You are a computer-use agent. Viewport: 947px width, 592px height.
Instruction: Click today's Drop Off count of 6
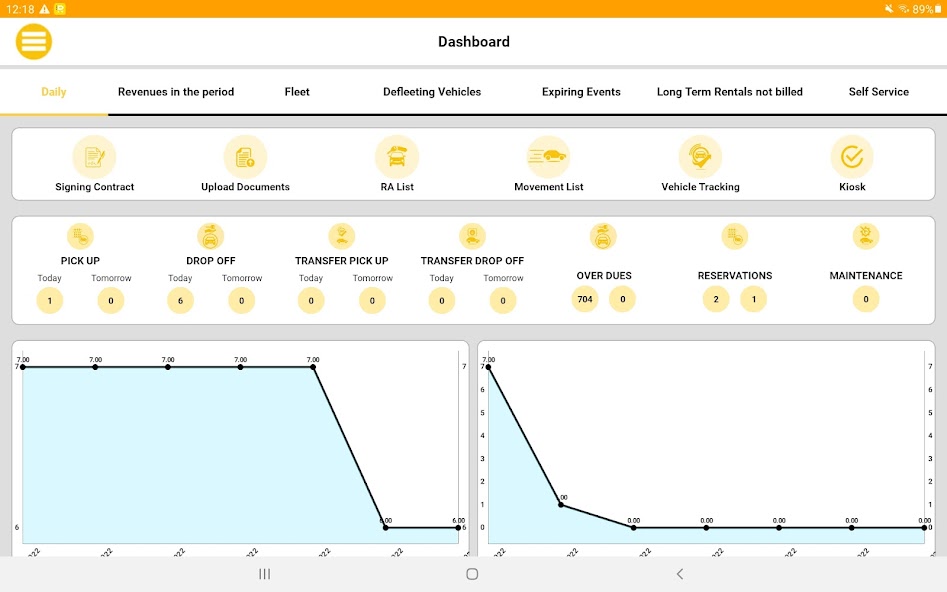[180, 300]
